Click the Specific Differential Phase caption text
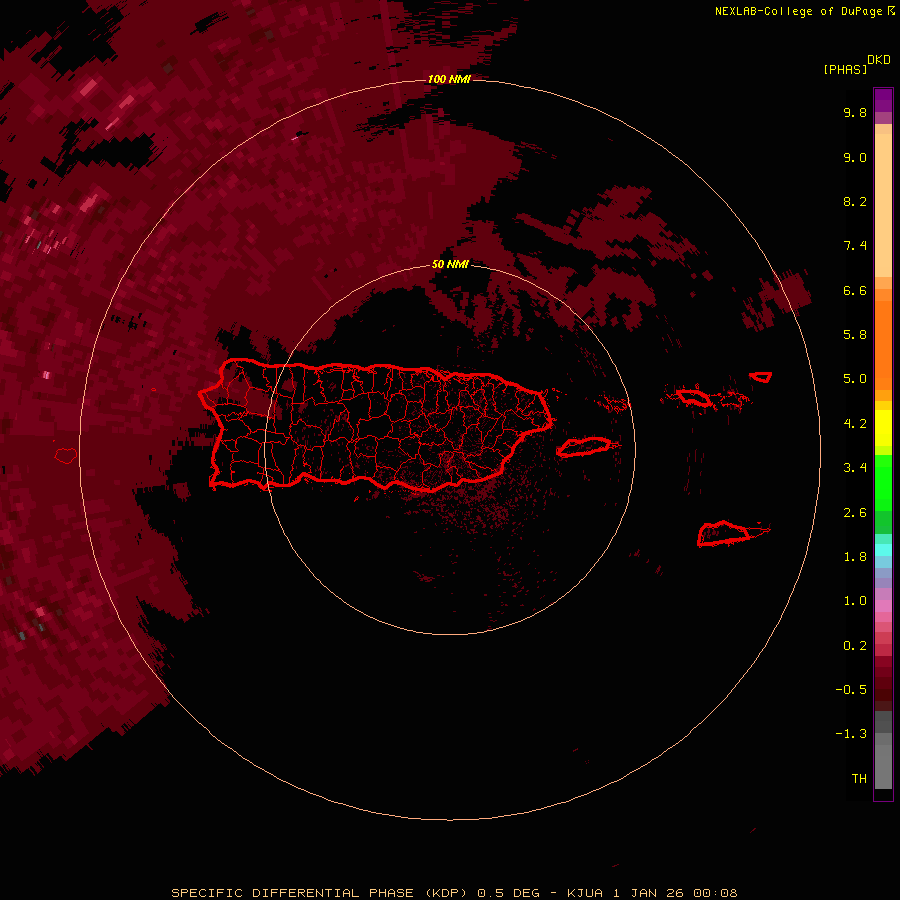Viewport: 900px width, 900px height. (x=455, y=893)
